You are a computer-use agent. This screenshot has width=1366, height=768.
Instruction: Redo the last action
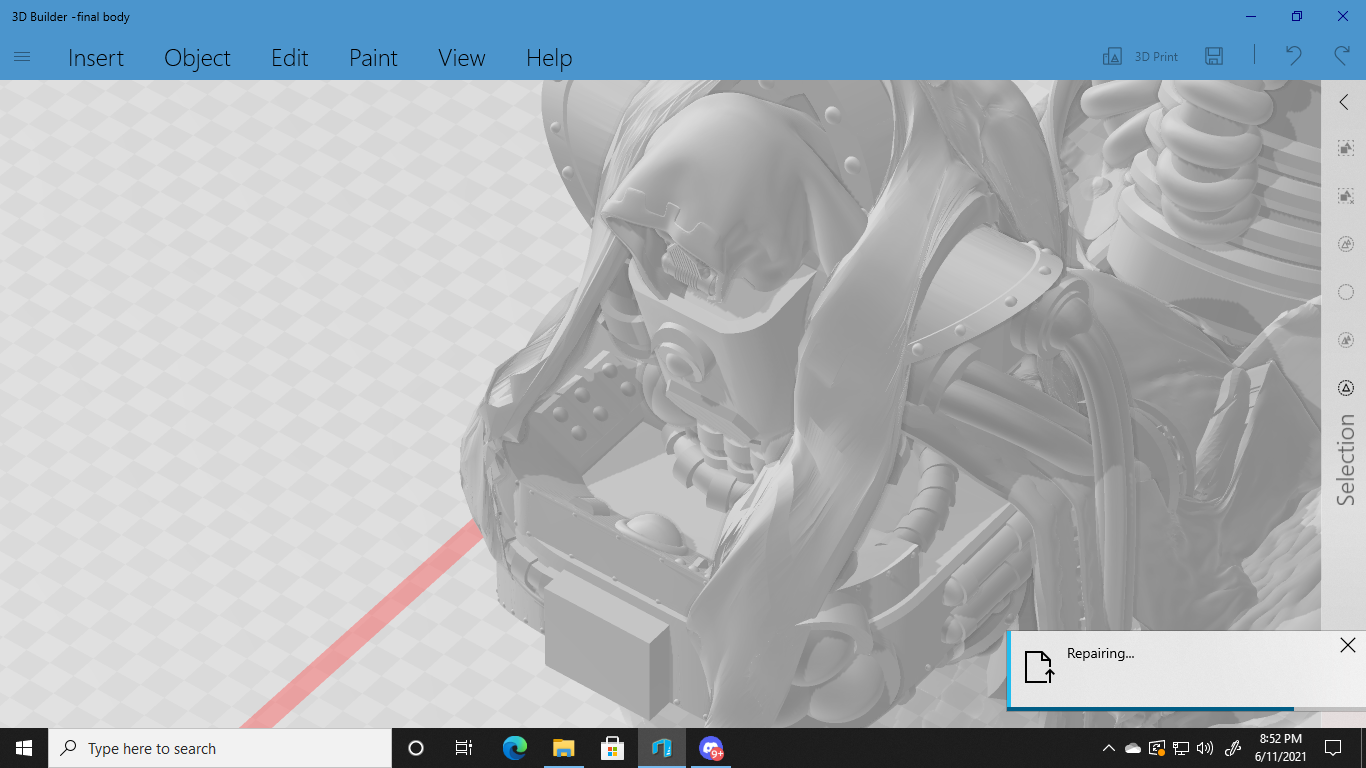pyautogui.click(x=1342, y=56)
